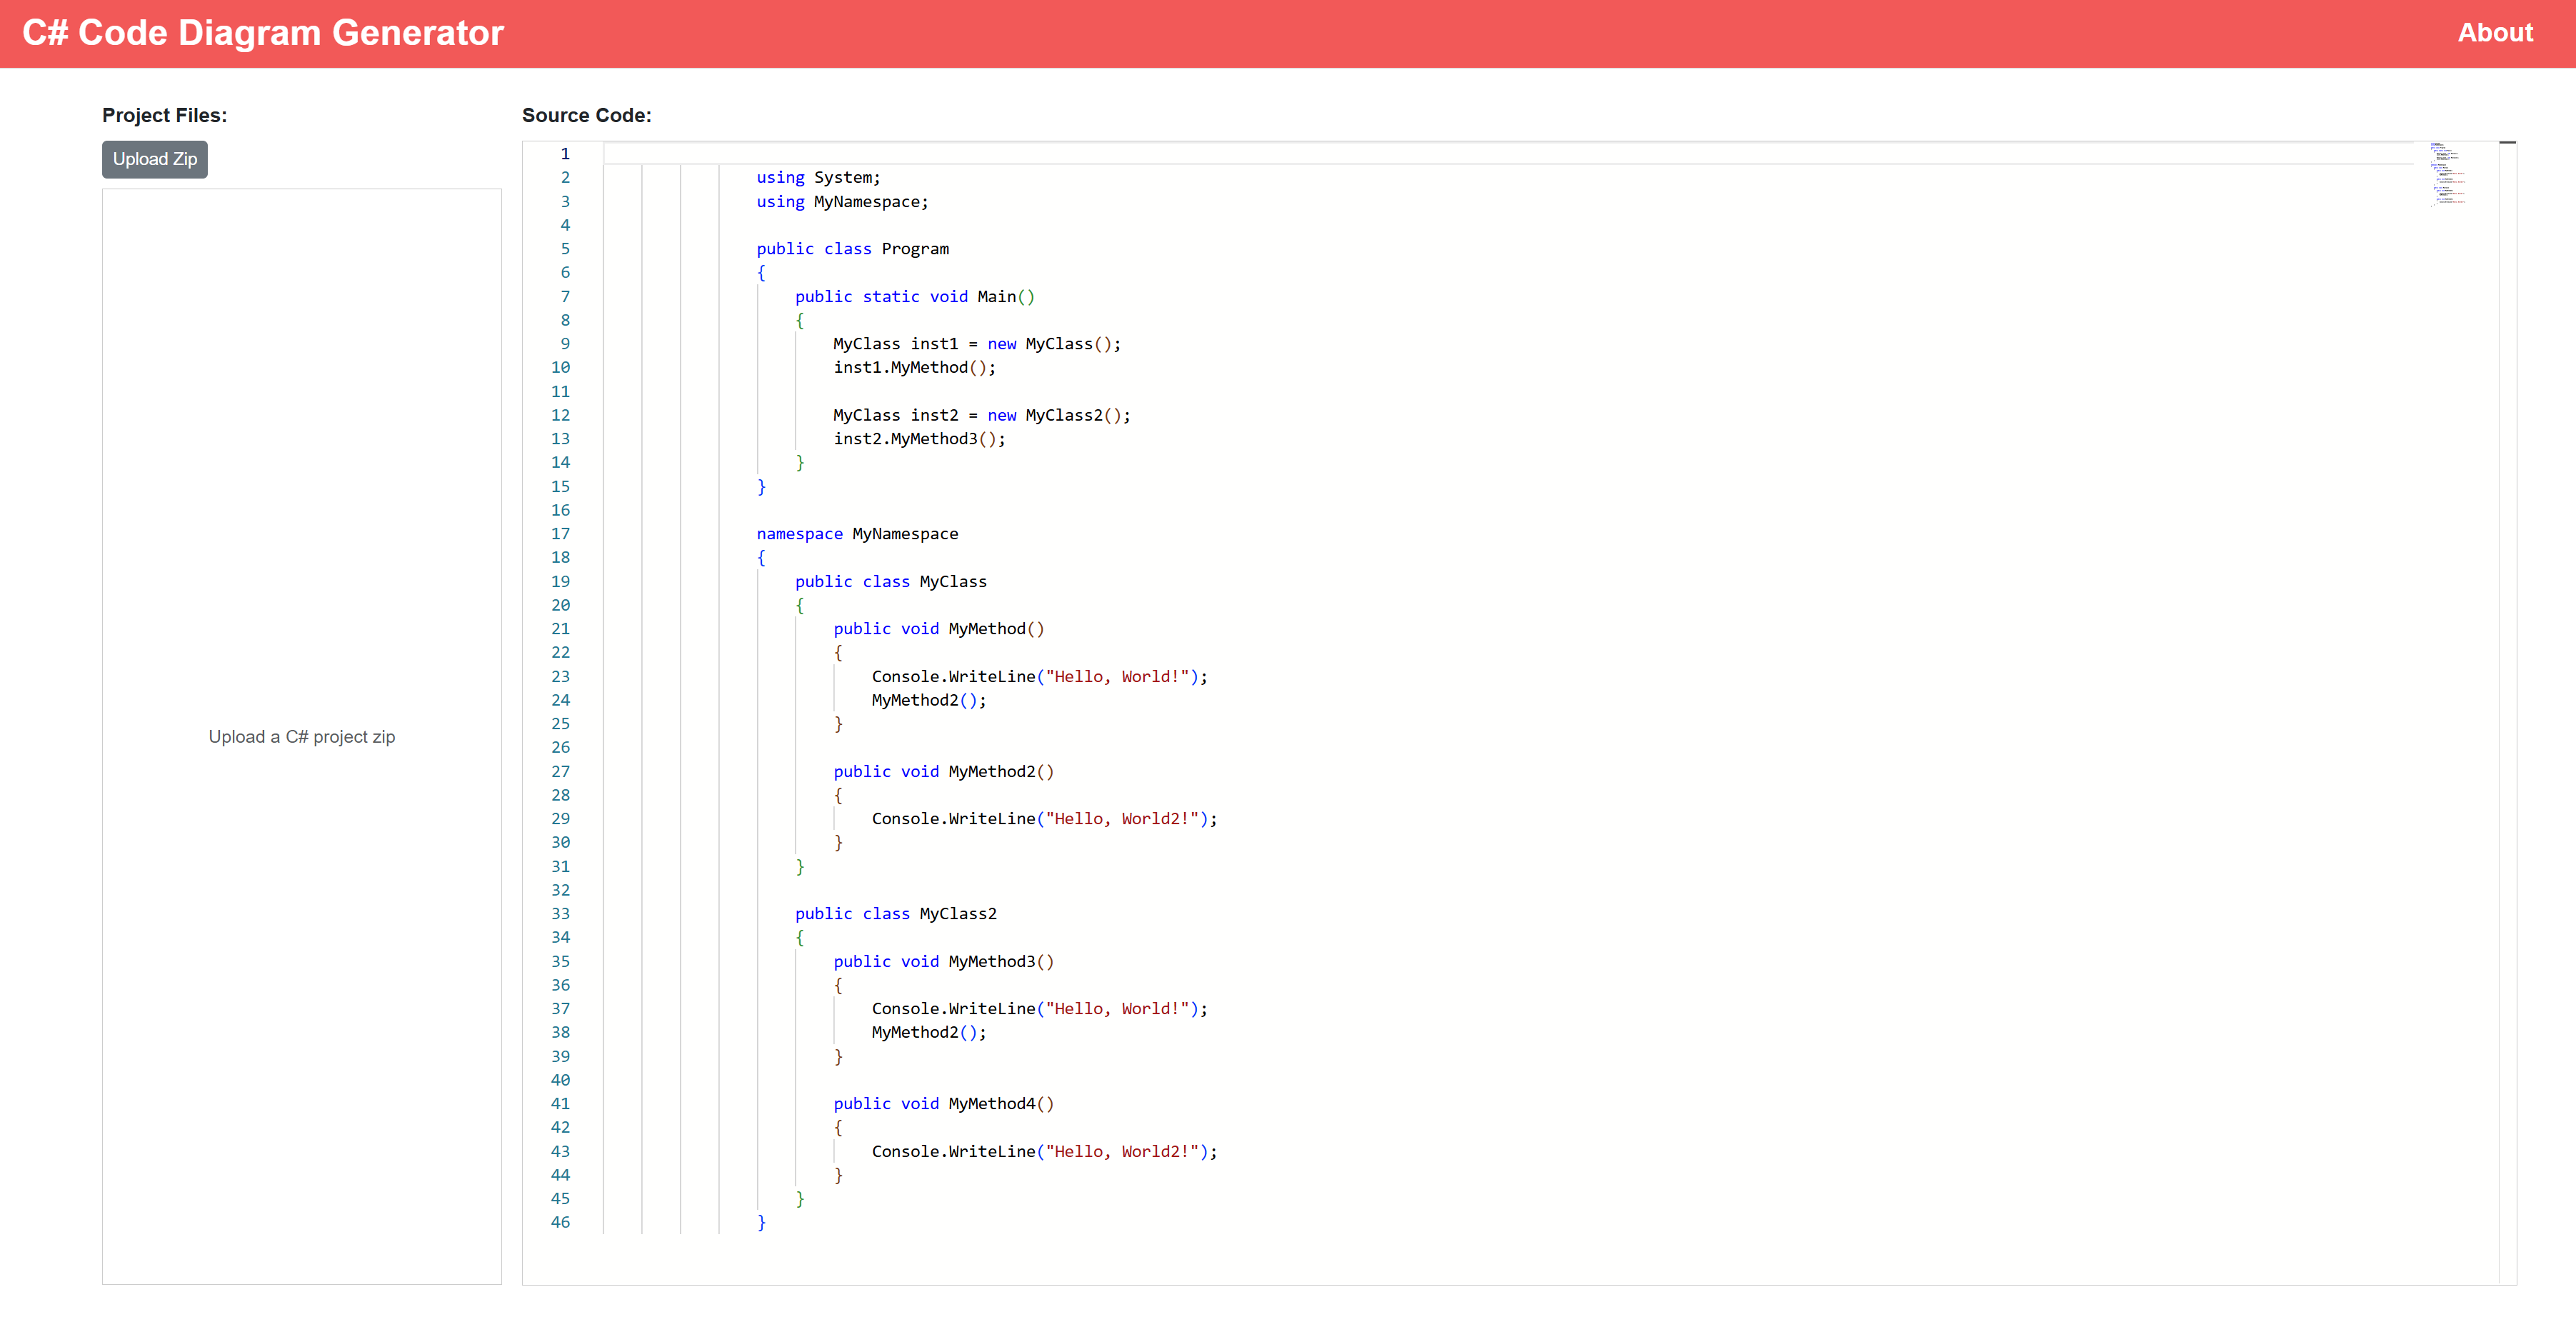The width and height of the screenshot is (2576, 1317).
Task: Click line number 1 in gutter
Action: pyautogui.click(x=565, y=154)
